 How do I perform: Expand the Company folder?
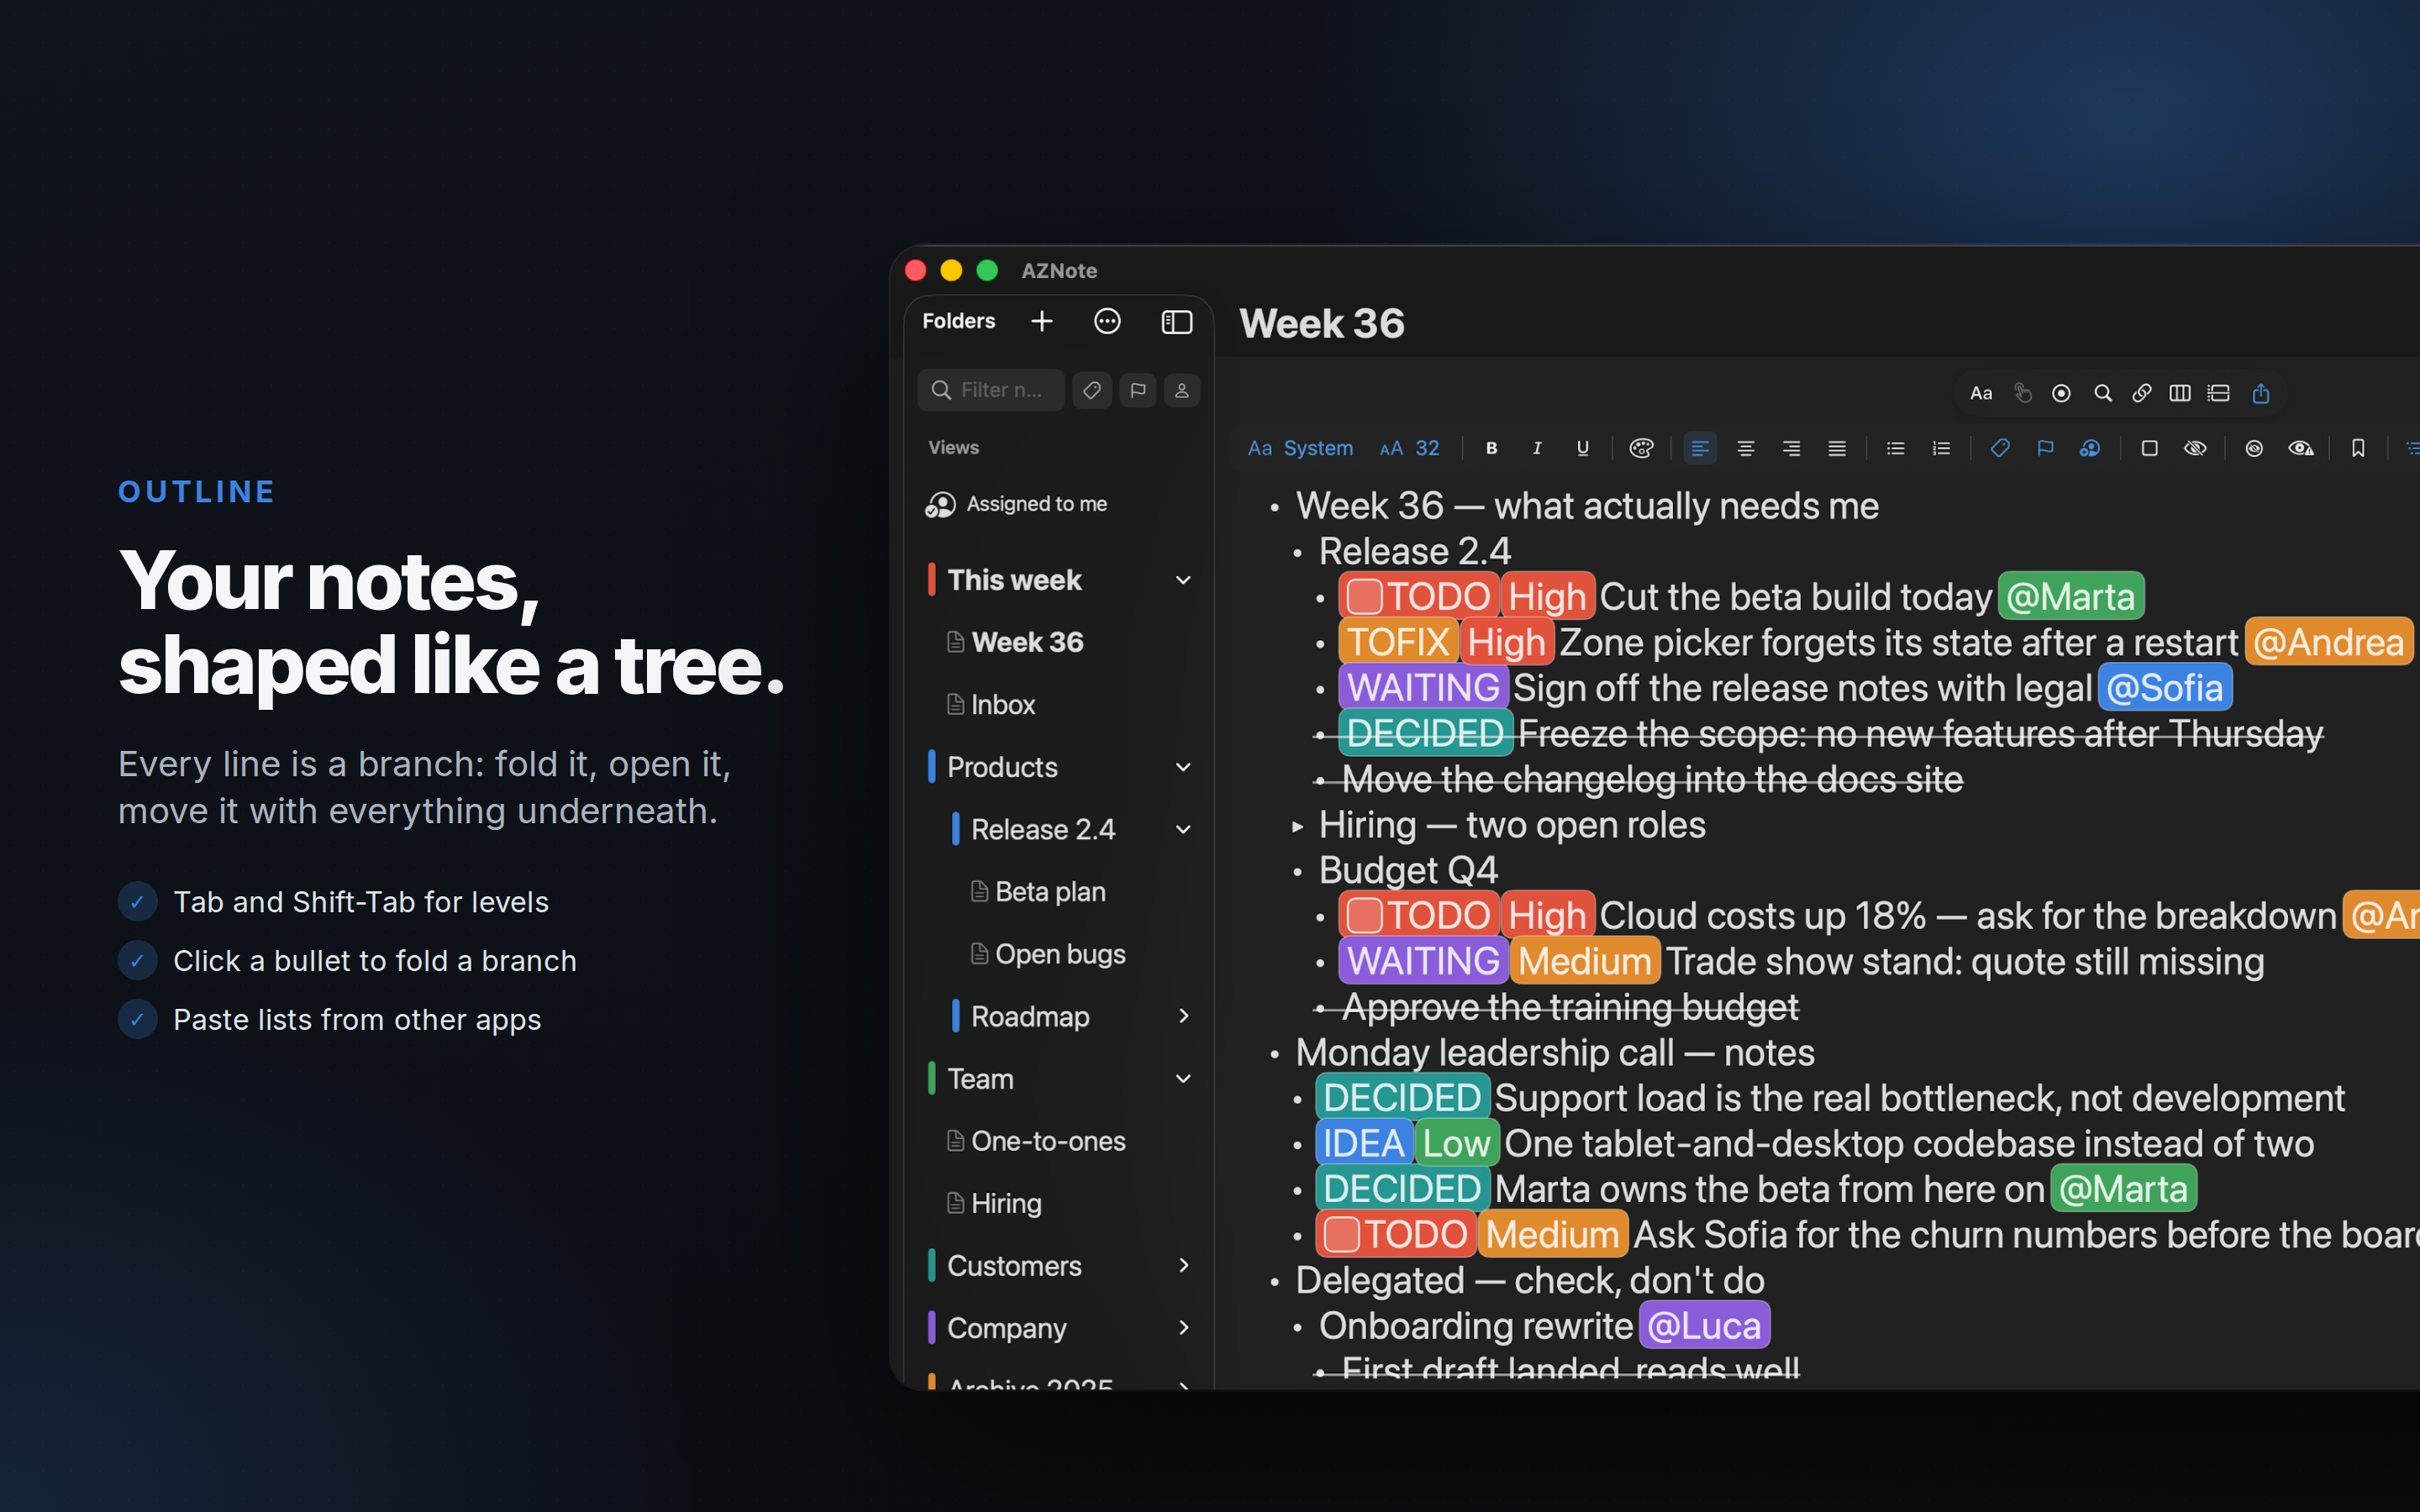(x=1183, y=1327)
